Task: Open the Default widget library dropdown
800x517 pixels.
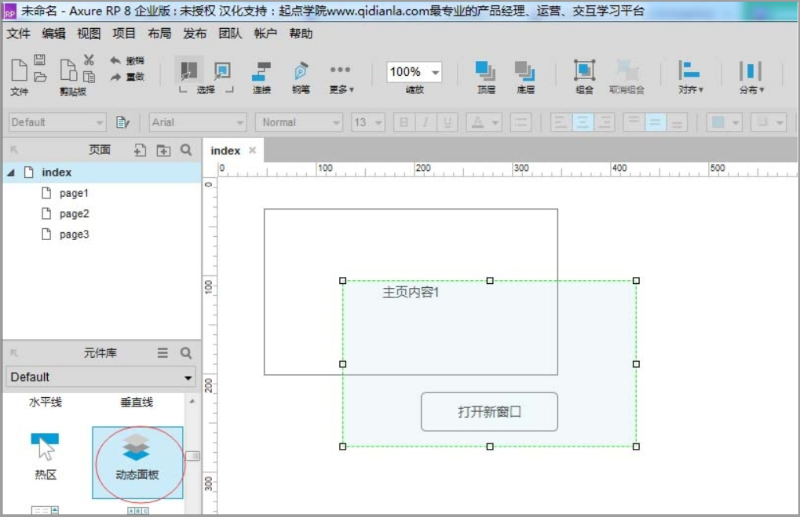Action: tap(100, 377)
